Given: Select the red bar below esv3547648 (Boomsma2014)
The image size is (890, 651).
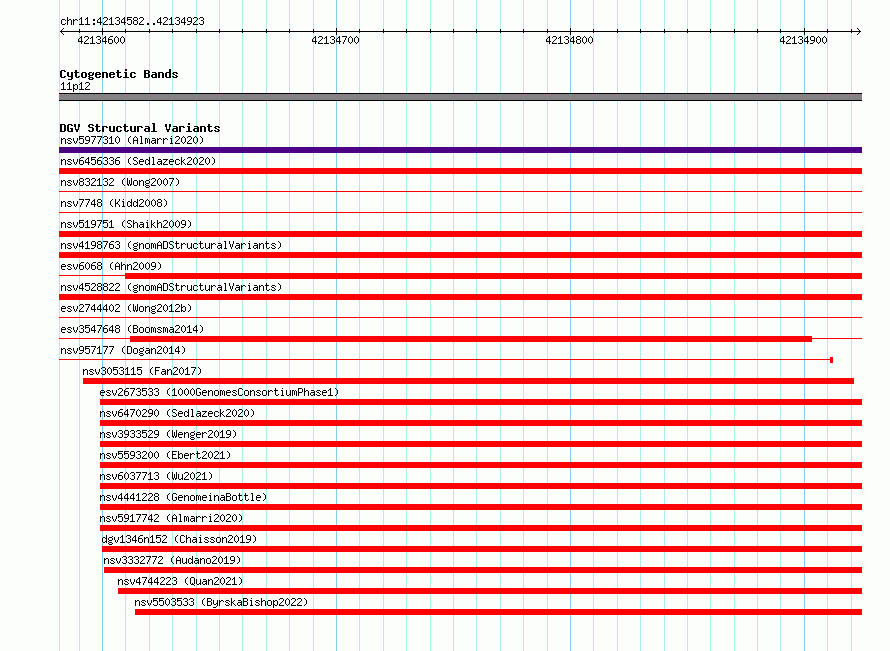Looking at the screenshot, I should (471, 339).
